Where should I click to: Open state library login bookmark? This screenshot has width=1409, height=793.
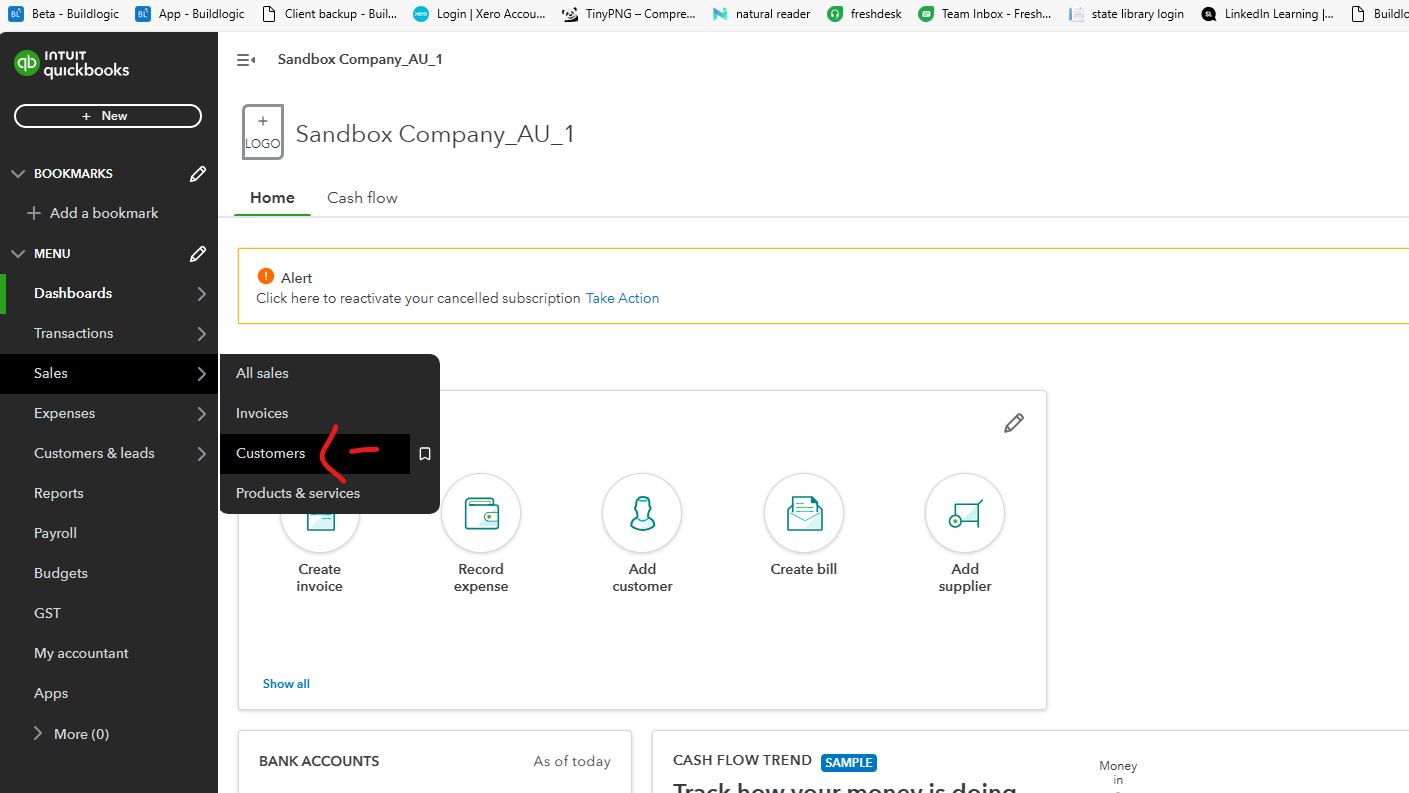[1127, 14]
